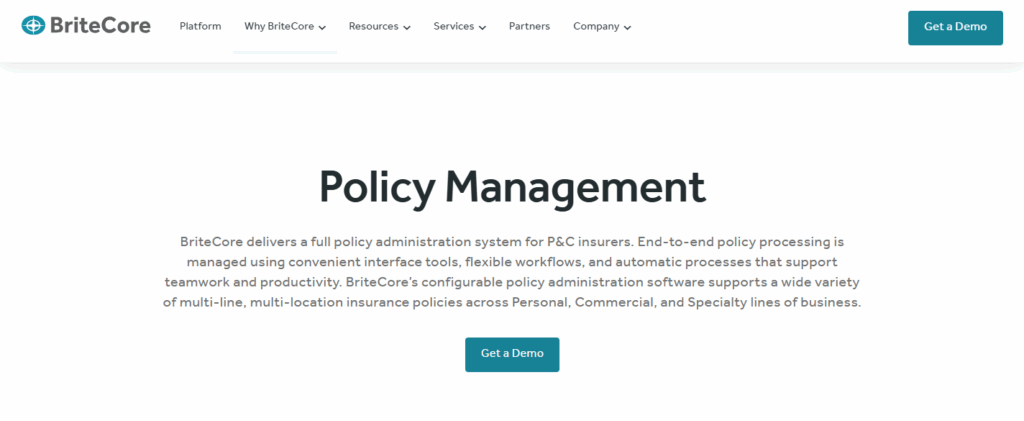Expand the chevron beside Why BriteCore

[x=322, y=28]
